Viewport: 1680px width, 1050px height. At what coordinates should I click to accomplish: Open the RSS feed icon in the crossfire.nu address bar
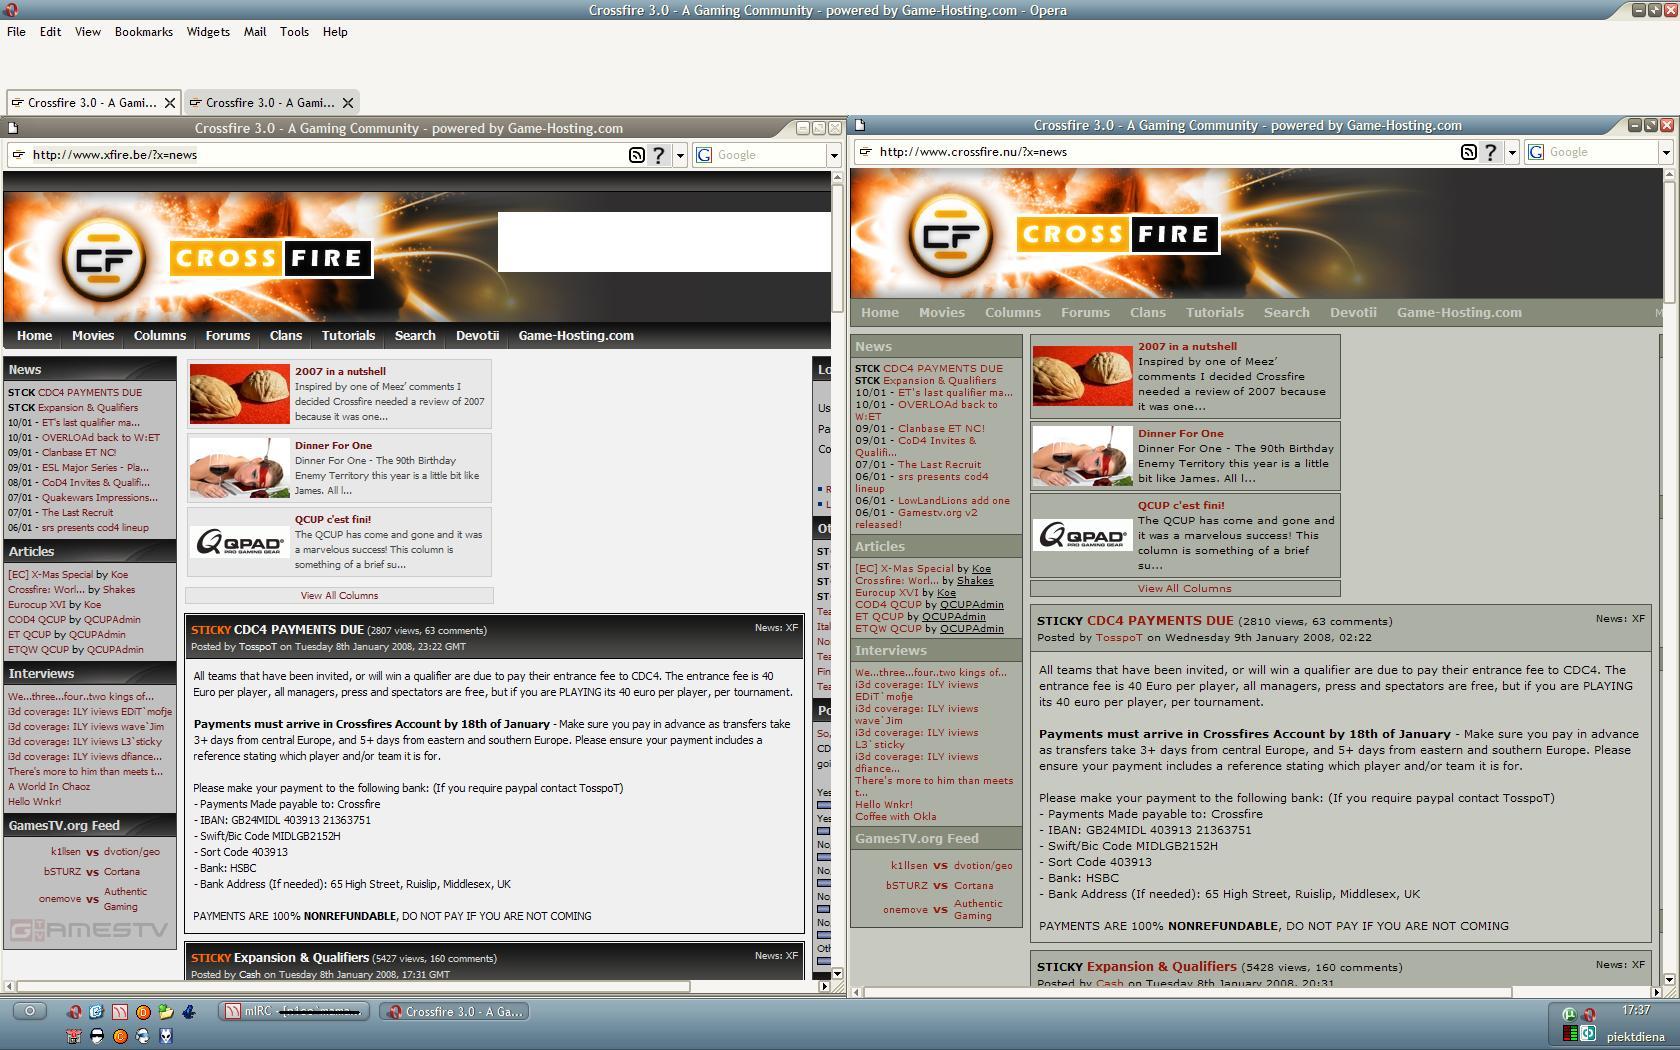[x=1468, y=152]
